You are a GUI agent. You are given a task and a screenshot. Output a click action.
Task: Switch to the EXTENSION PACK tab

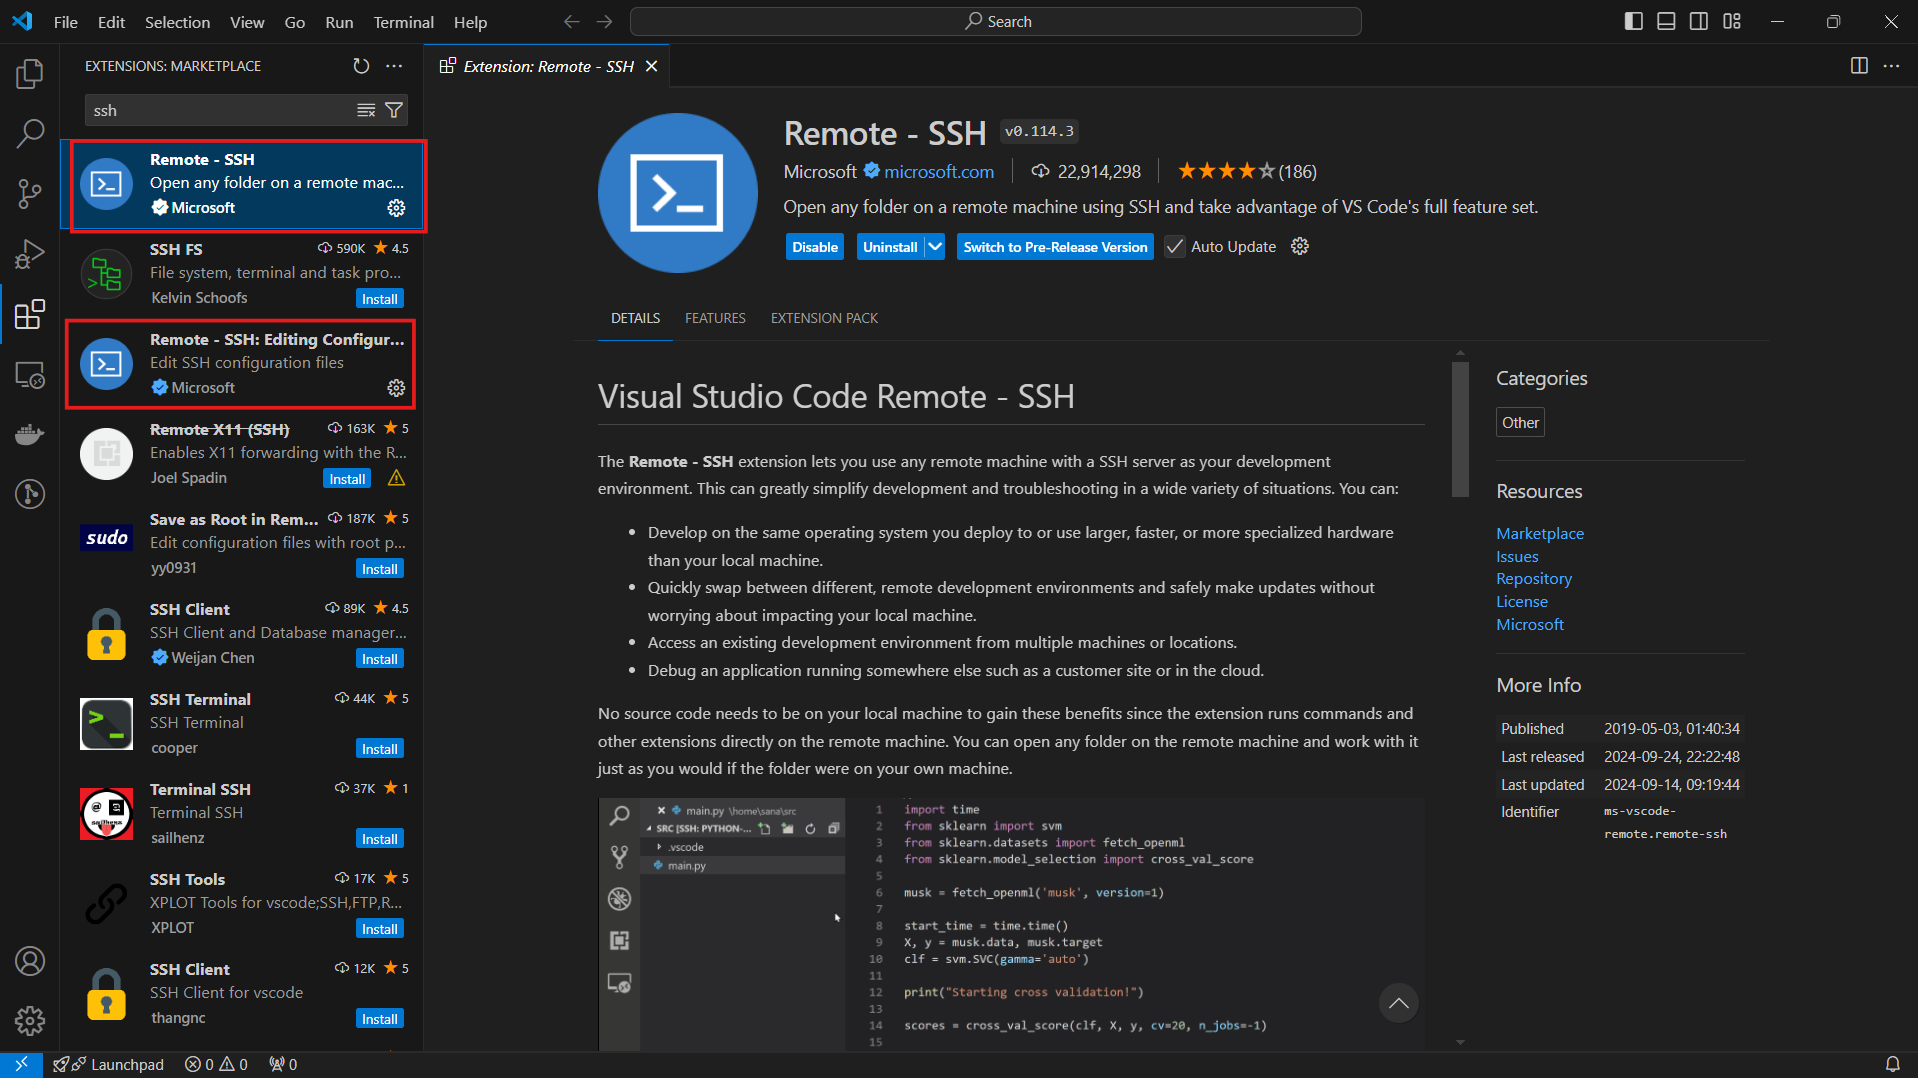pyautogui.click(x=824, y=318)
